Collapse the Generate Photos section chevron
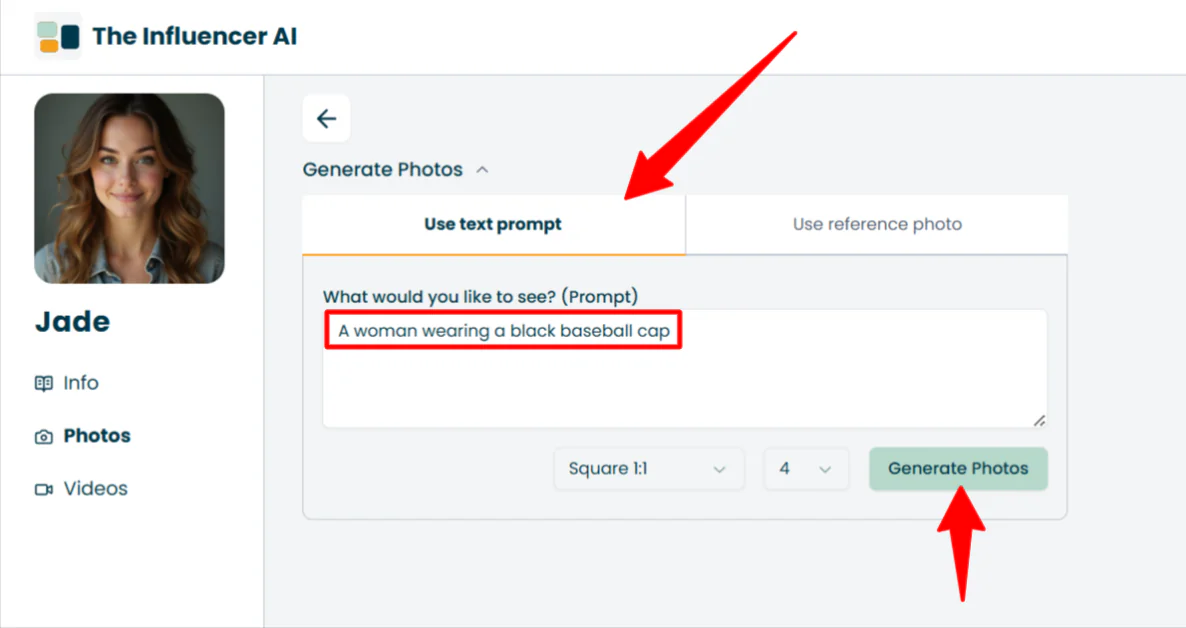This screenshot has height=628, width=1186. (x=482, y=170)
